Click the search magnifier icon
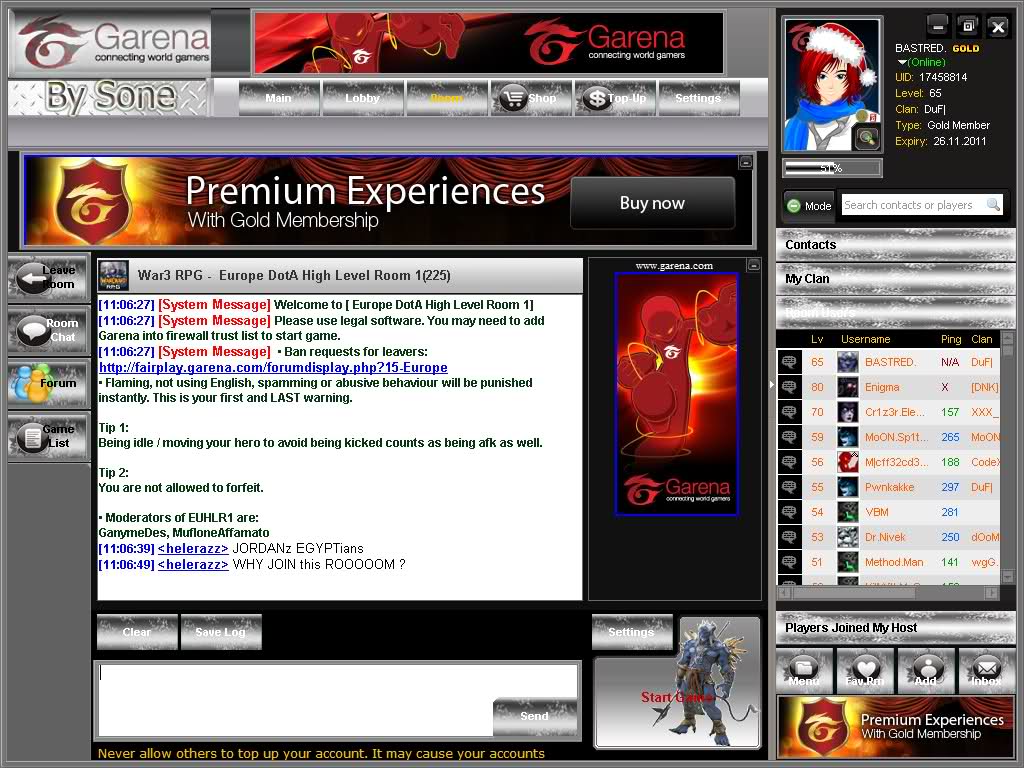The width and height of the screenshot is (1024, 768). [x=993, y=205]
